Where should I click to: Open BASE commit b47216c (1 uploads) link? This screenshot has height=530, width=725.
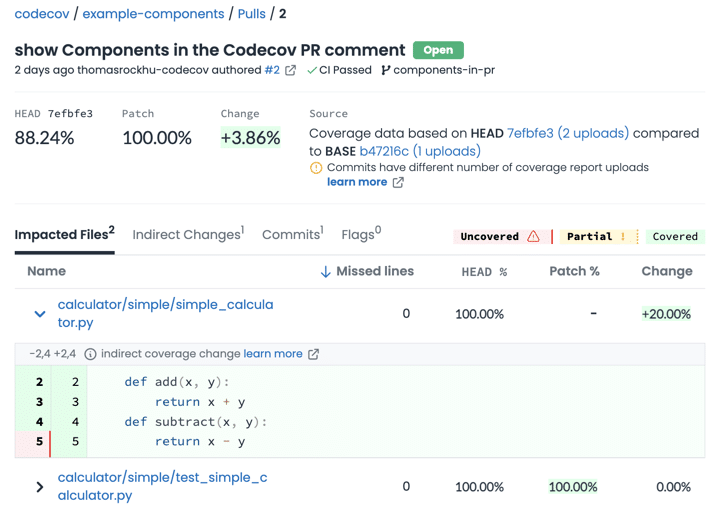point(420,151)
